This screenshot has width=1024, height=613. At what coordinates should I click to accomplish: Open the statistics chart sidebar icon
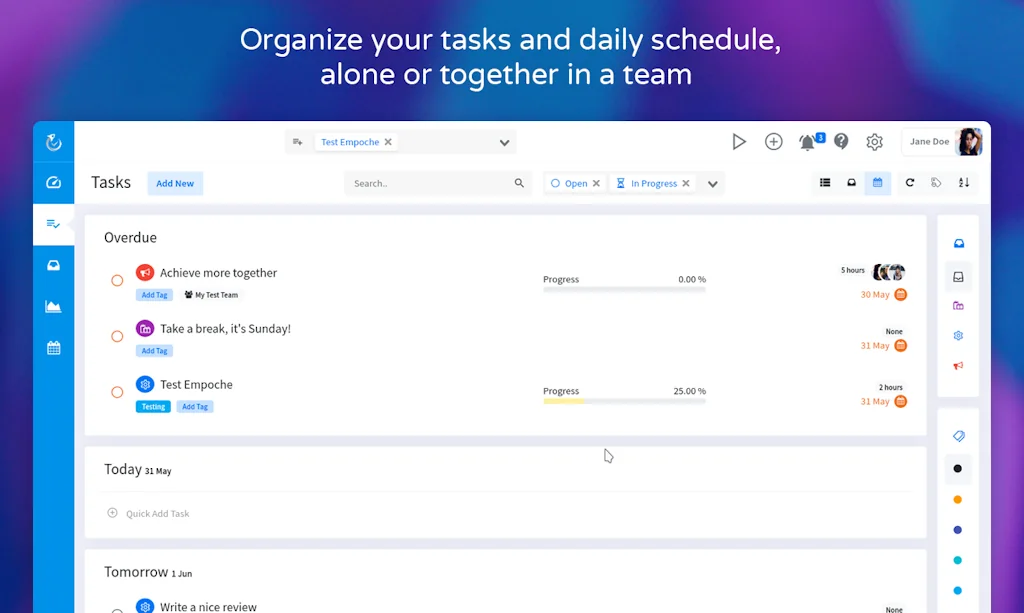click(x=54, y=307)
